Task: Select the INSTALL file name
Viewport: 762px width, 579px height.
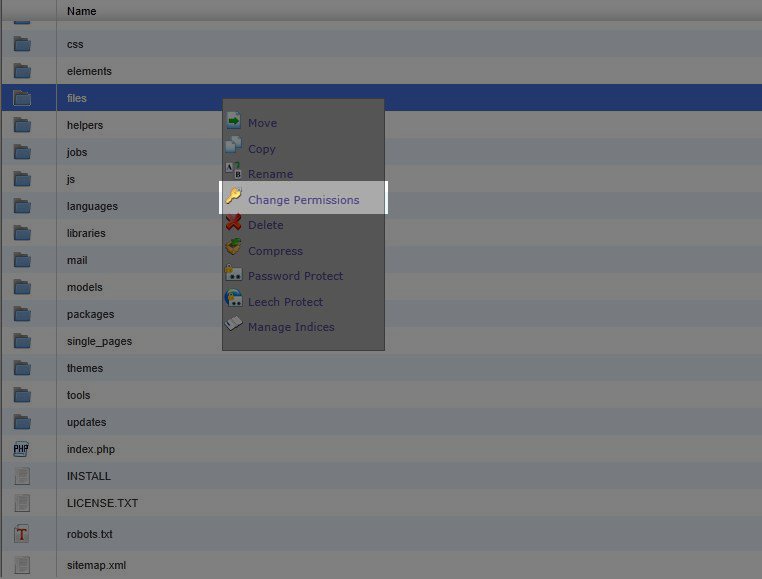Action: coord(89,476)
